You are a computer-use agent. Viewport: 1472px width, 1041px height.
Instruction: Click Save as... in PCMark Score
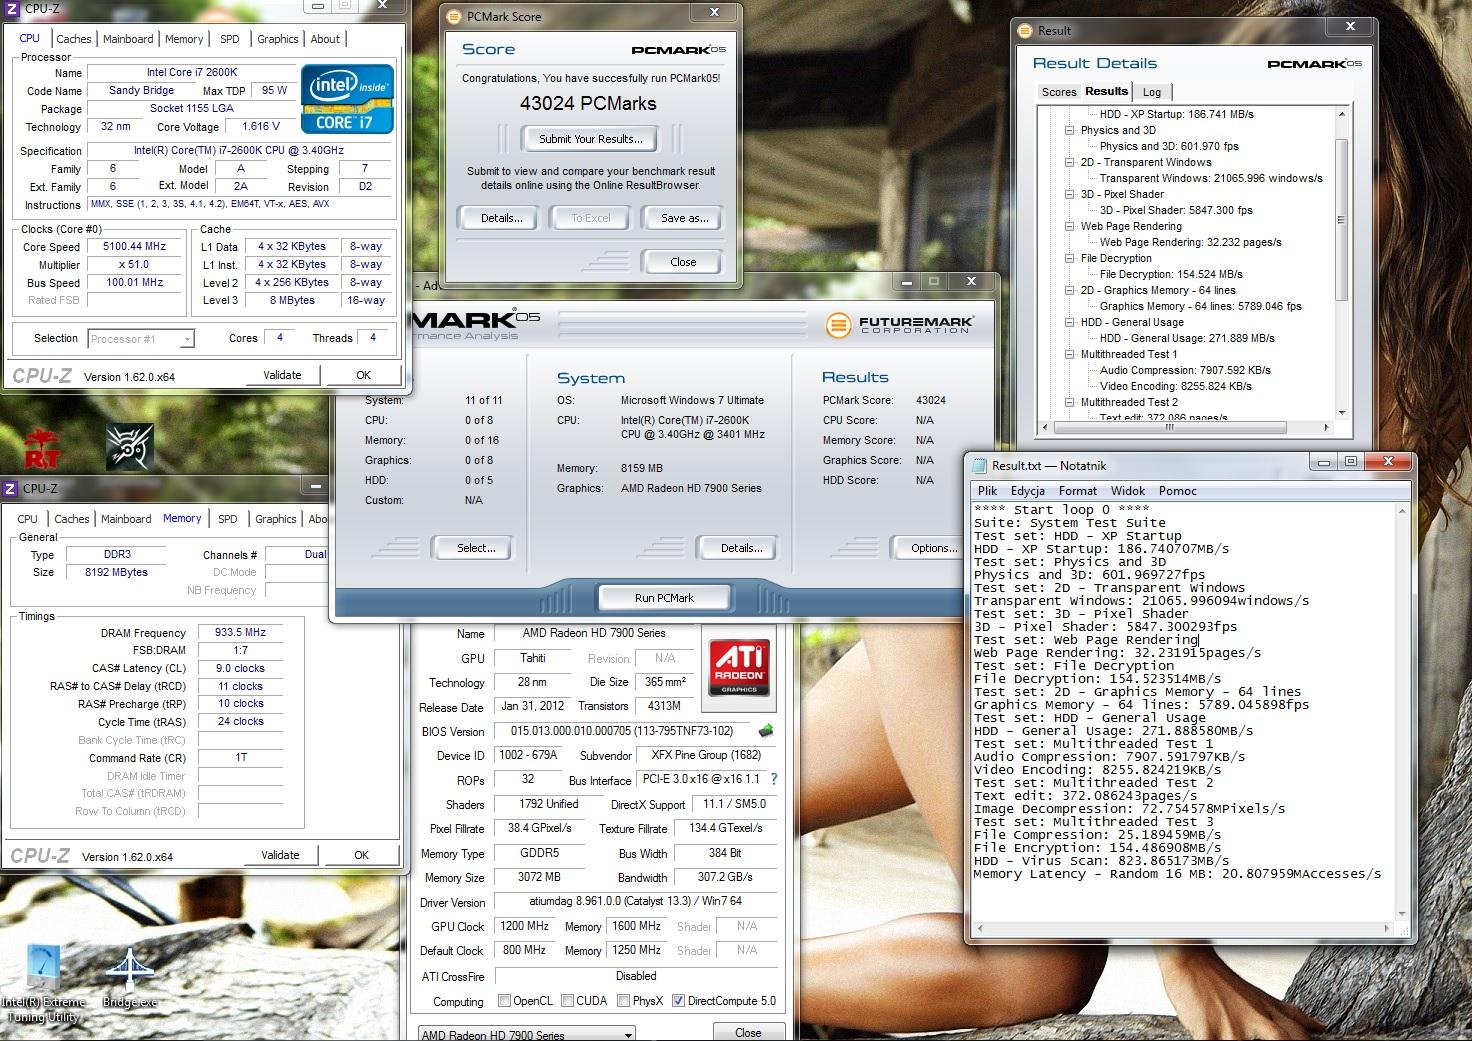[685, 218]
